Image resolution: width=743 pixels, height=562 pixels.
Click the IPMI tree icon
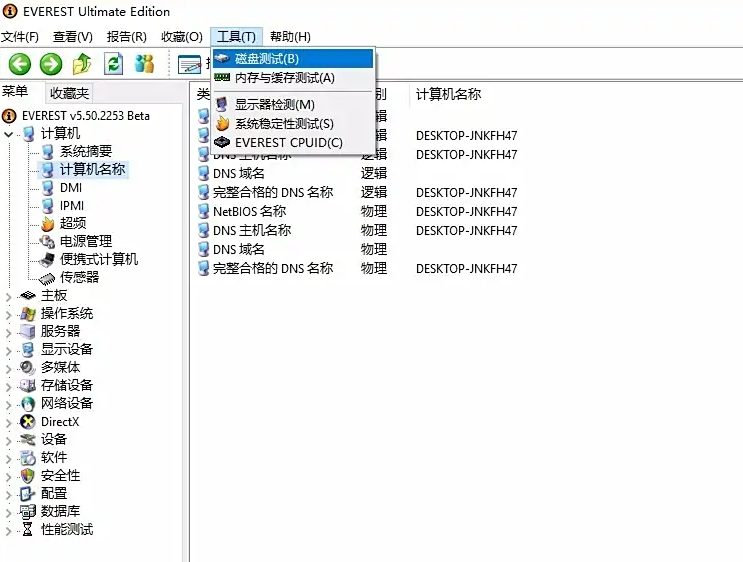click(47, 206)
